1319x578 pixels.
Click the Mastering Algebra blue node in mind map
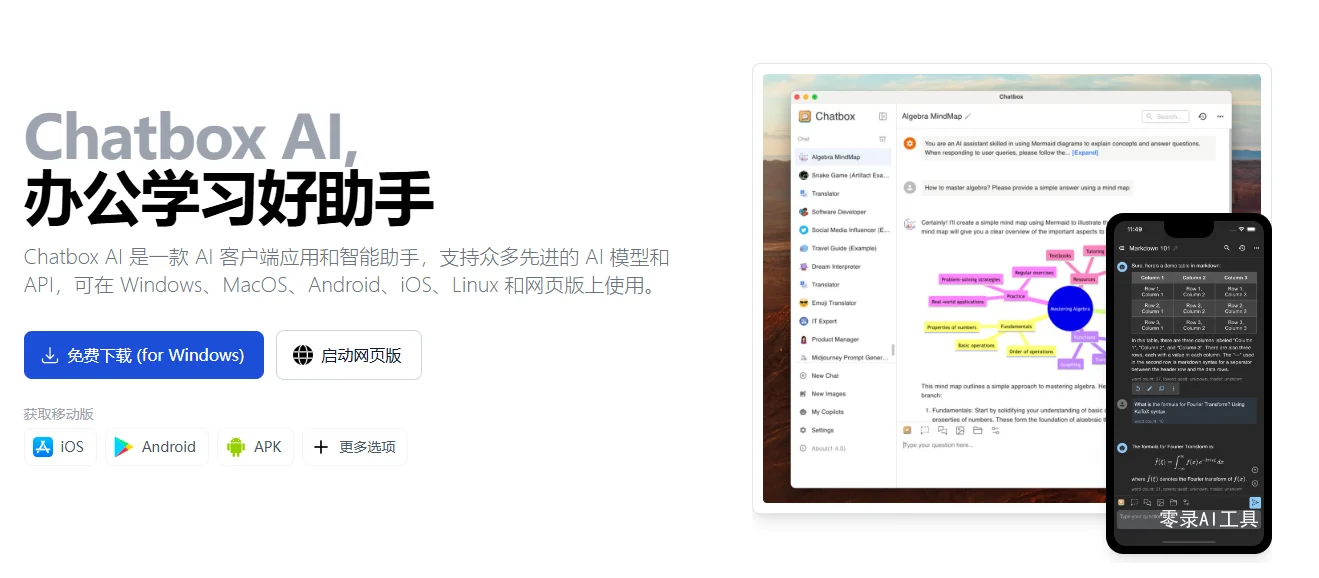pyautogui.click(x=1069, y=309)
